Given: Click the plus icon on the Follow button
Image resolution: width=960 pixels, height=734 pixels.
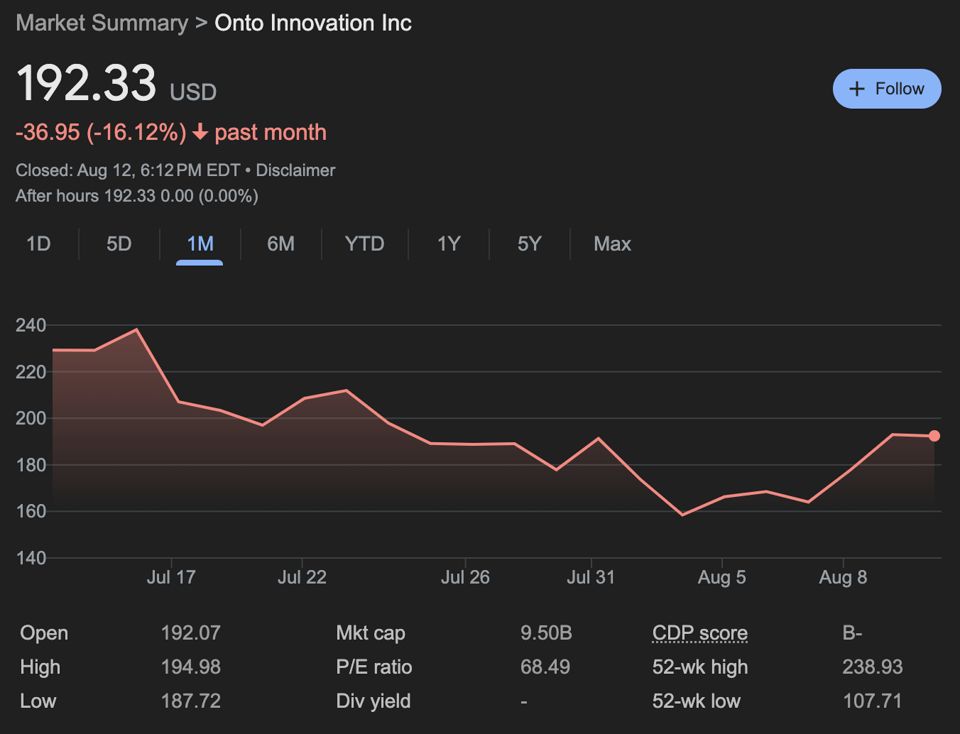Looking at the screenshot, I should point(857,88).
